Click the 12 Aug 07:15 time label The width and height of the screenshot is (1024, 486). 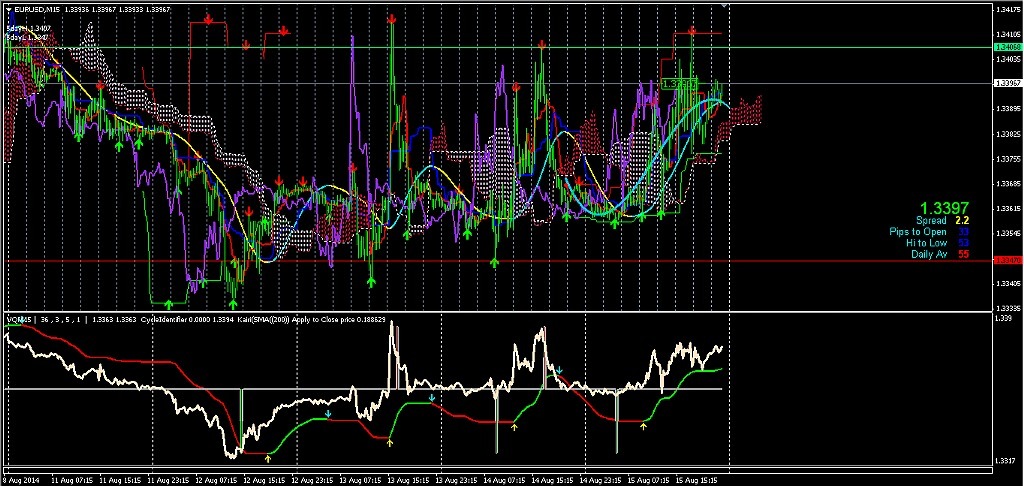215,479
